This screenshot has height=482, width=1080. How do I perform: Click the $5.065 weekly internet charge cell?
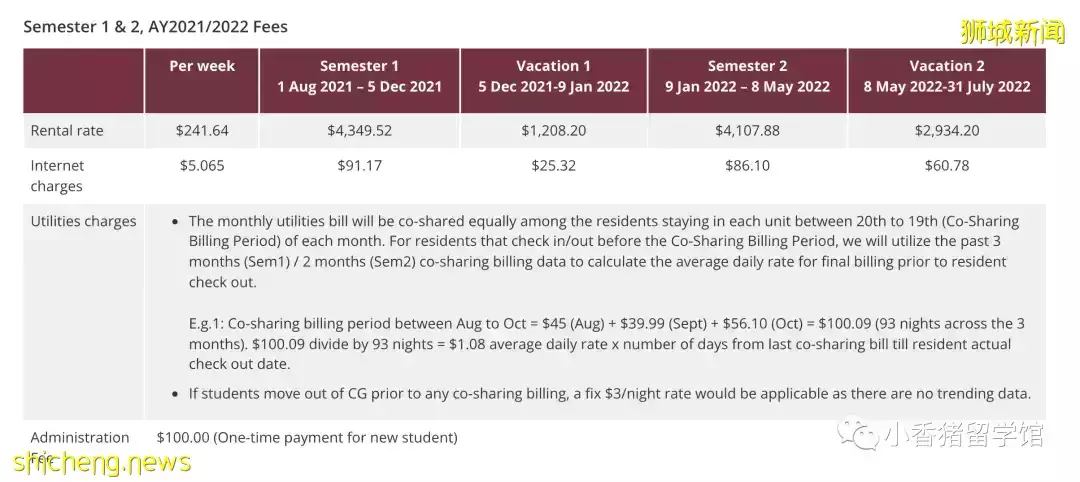202,166
